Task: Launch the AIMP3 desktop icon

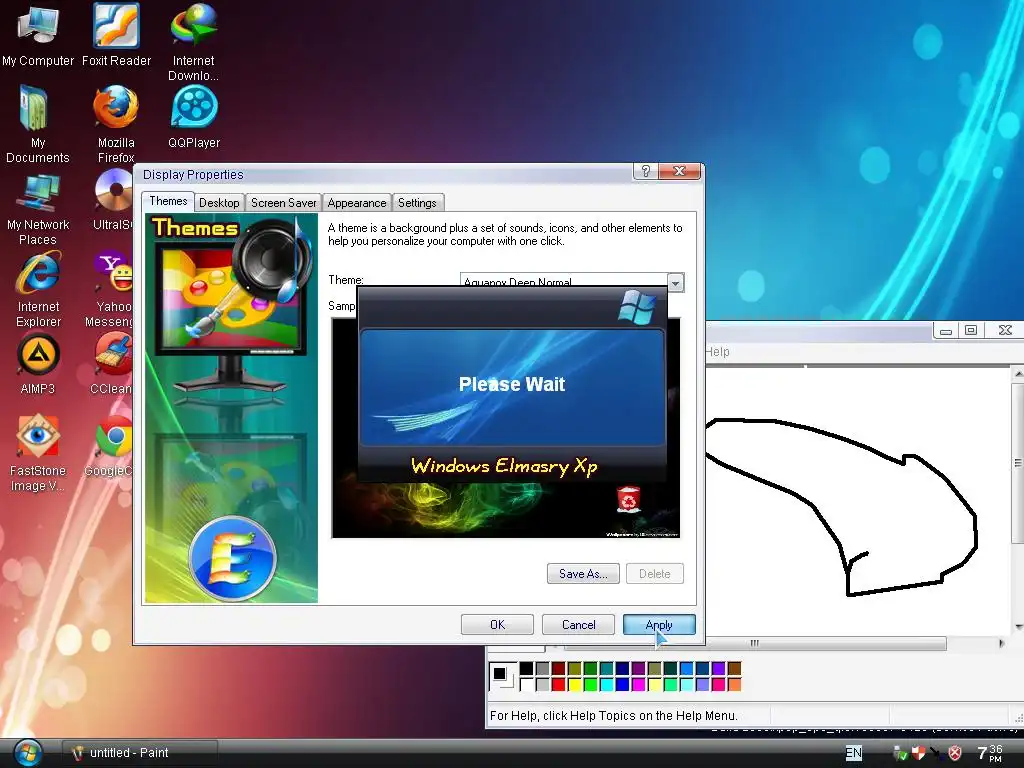Action: tap(38, 364)
